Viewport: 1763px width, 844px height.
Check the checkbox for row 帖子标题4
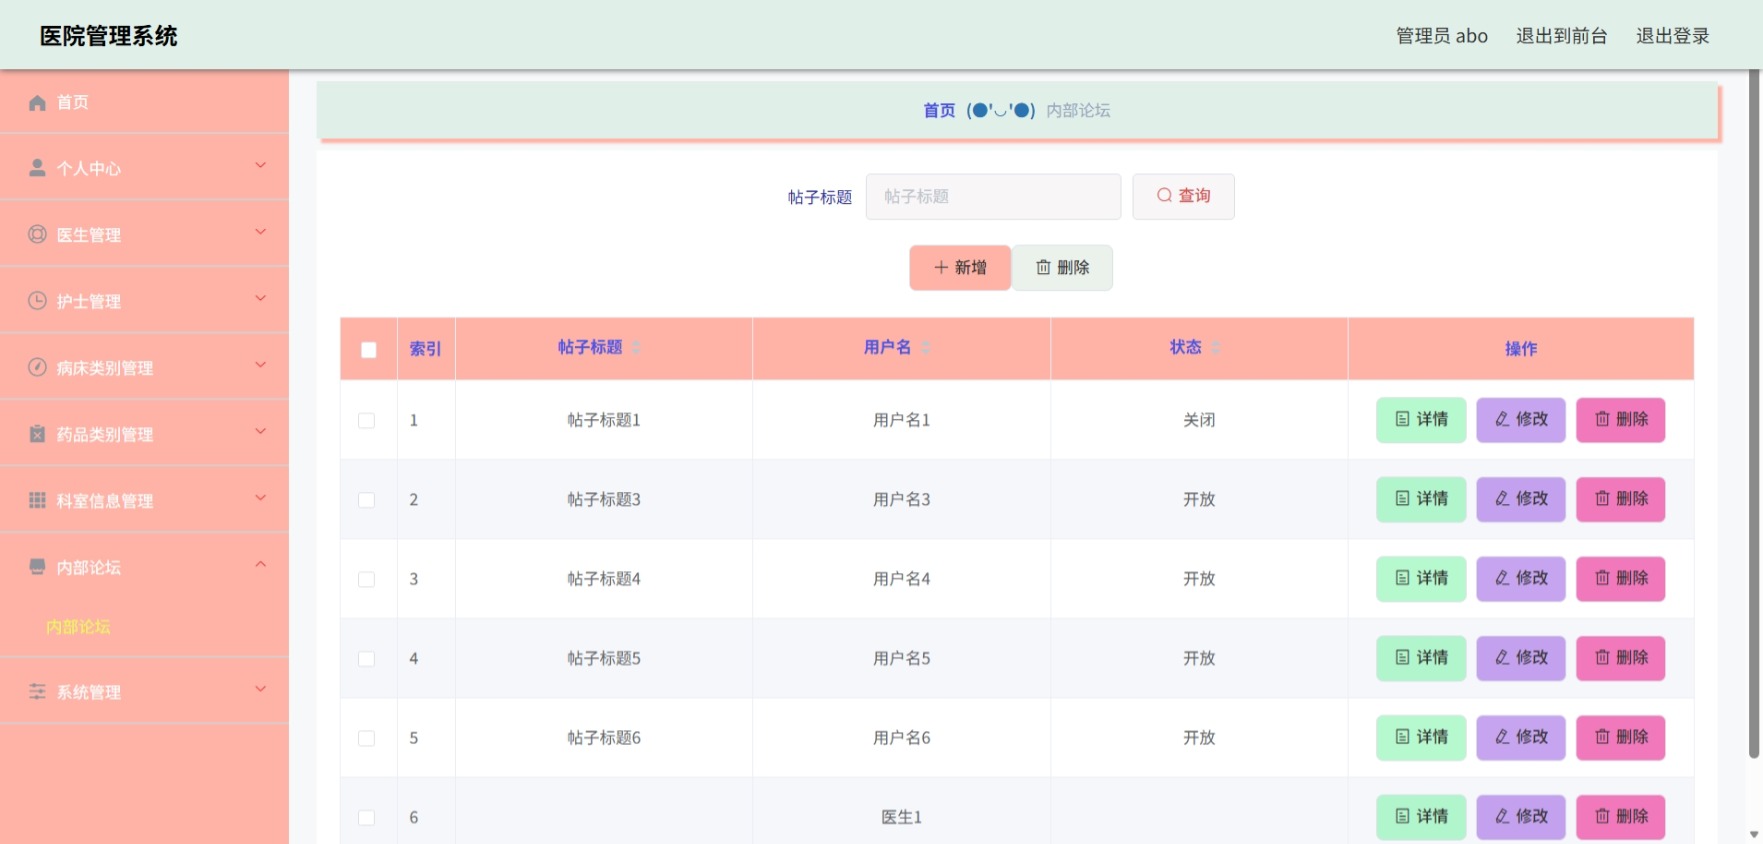pyautogui.click(x=367, y=580)
